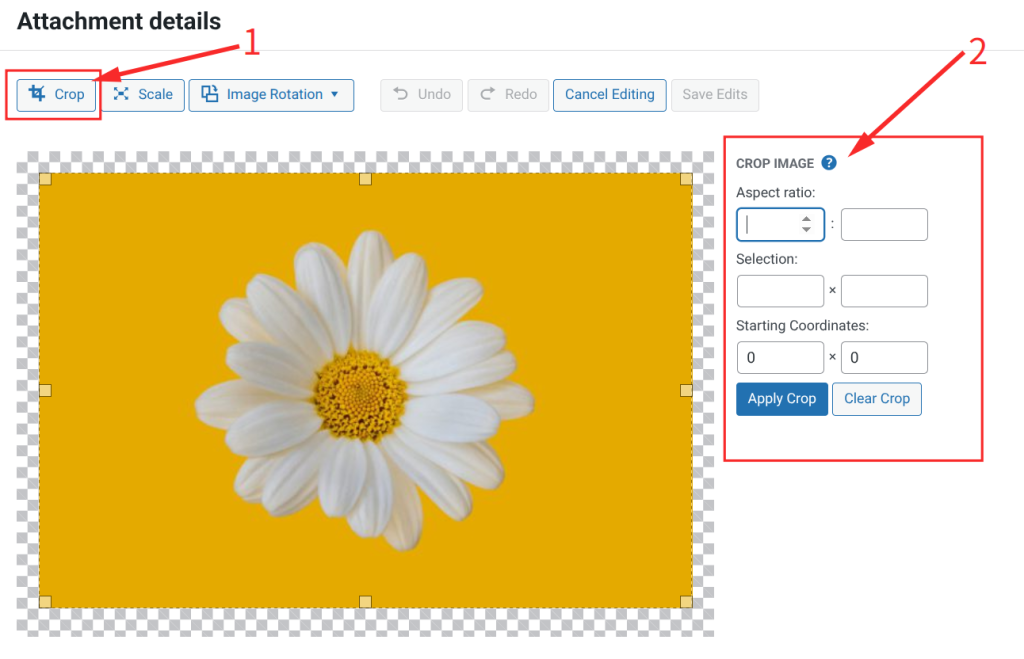The width and height of the screenshot is (1024, 659).
Task: Click Clear Crop
Action: click(876, 399)
